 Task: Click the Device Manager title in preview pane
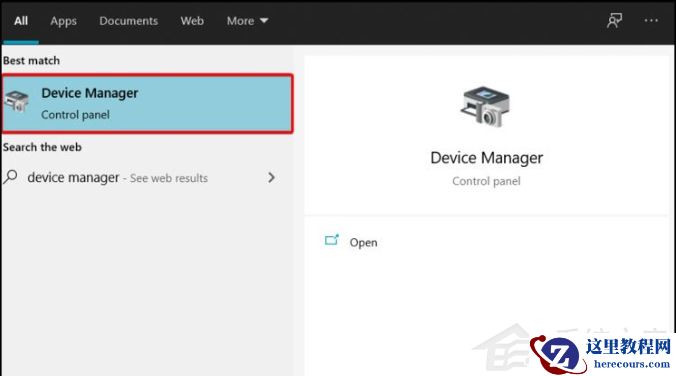pyautogui.click(x=486, y=158)
